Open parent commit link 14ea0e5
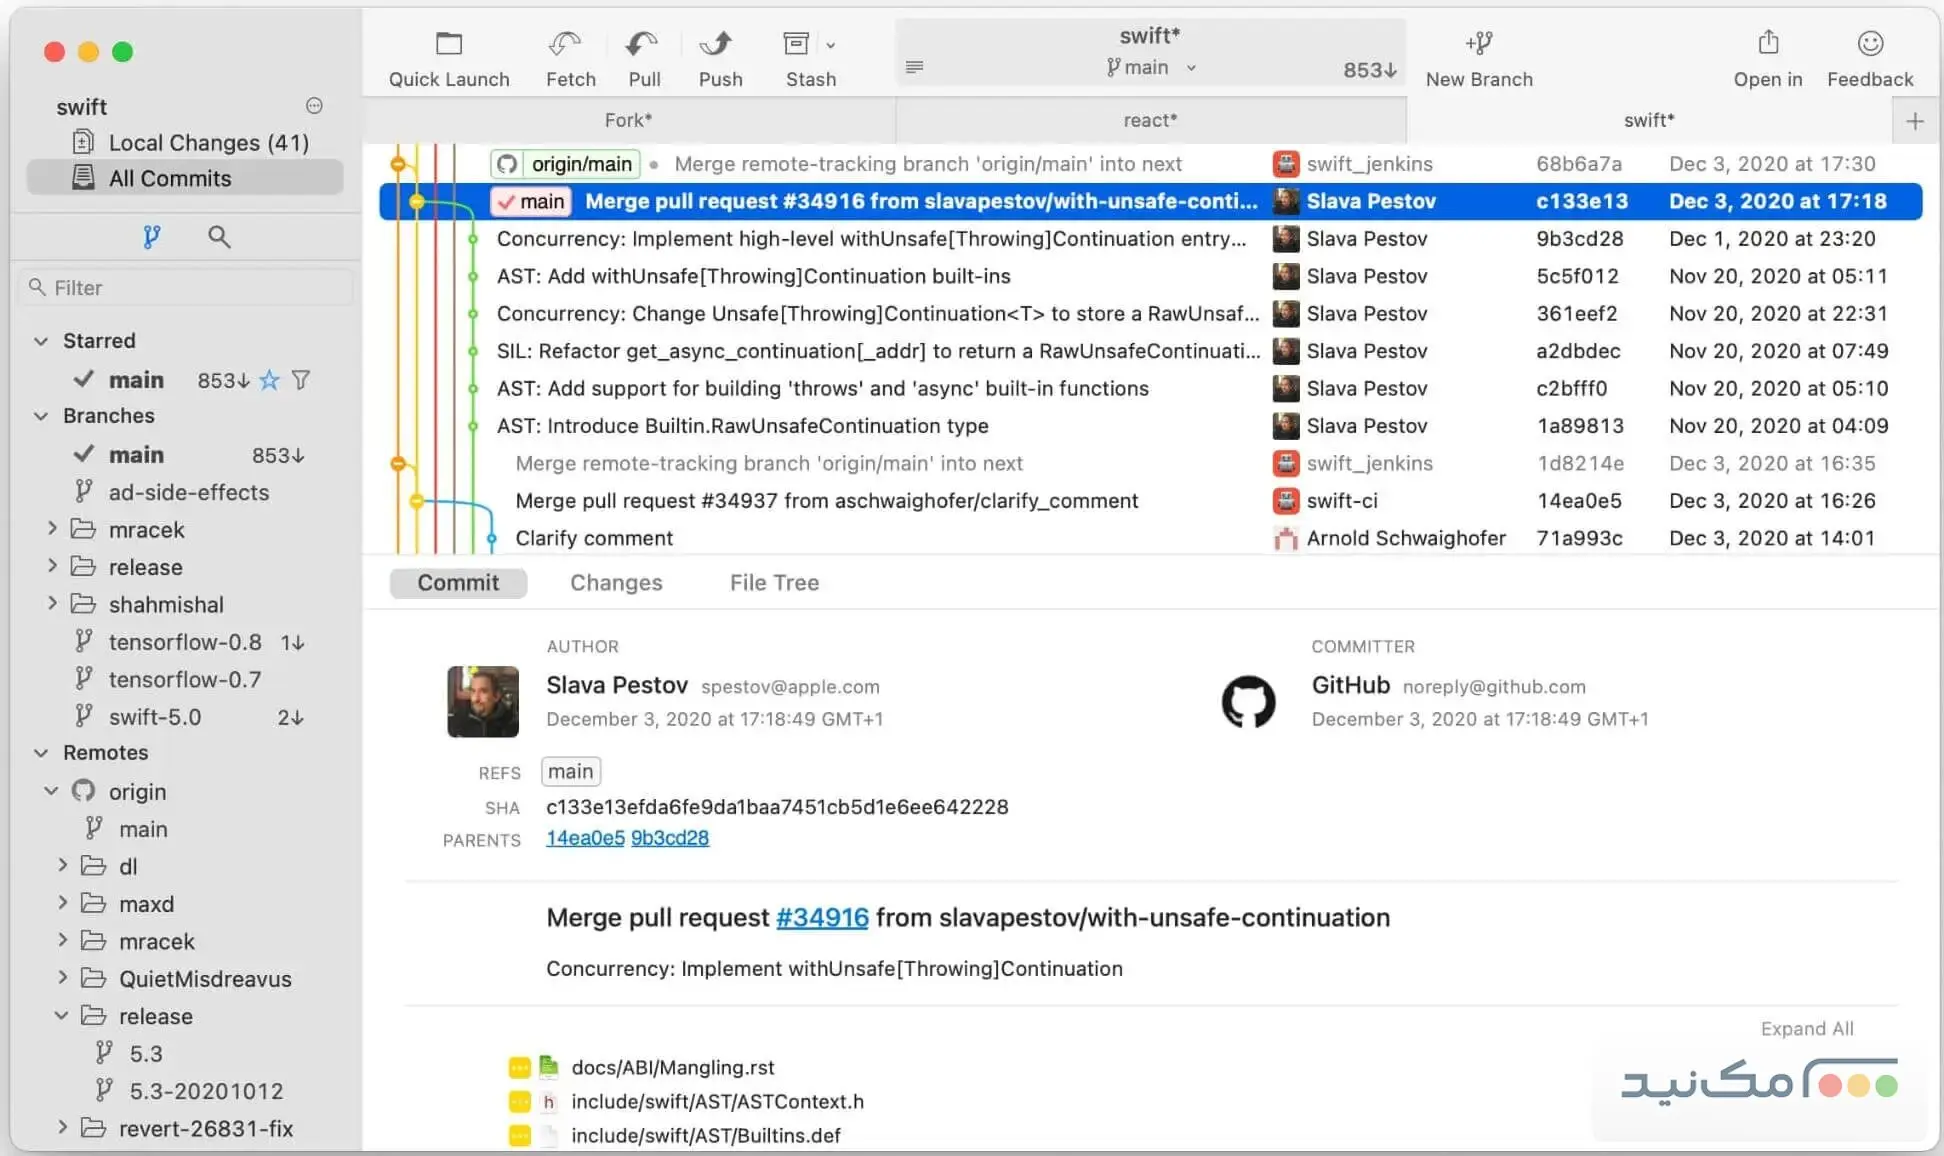The width and height of the screenshot is (1944, 1156). point(585,838)
